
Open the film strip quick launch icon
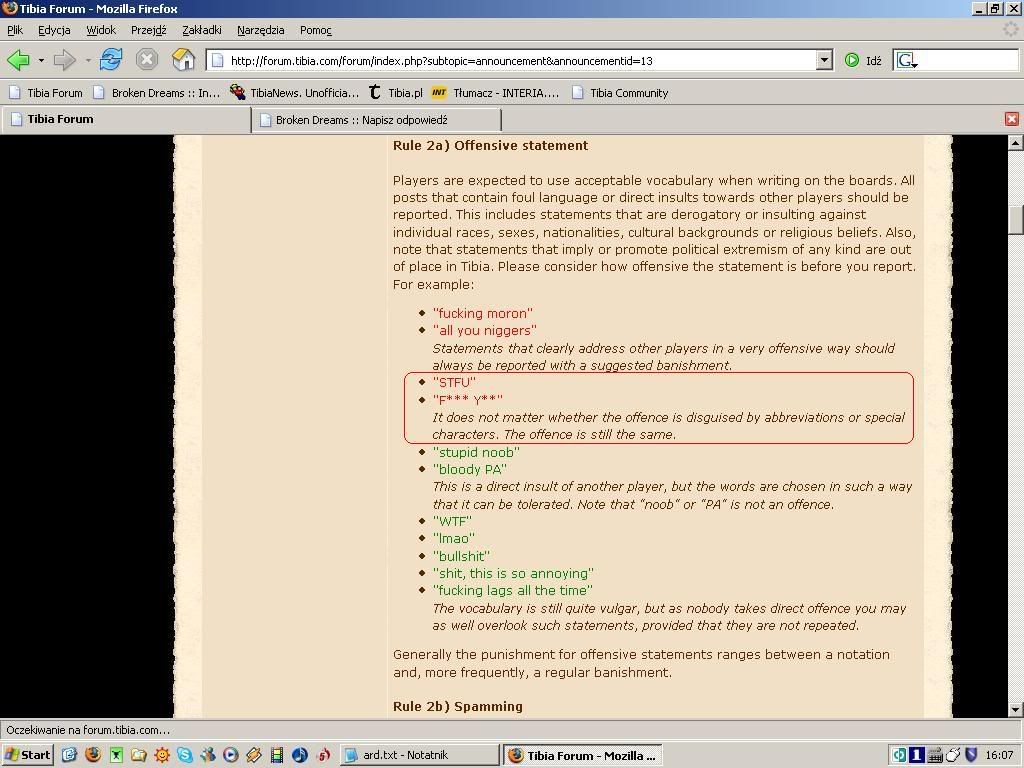point(277,755)
